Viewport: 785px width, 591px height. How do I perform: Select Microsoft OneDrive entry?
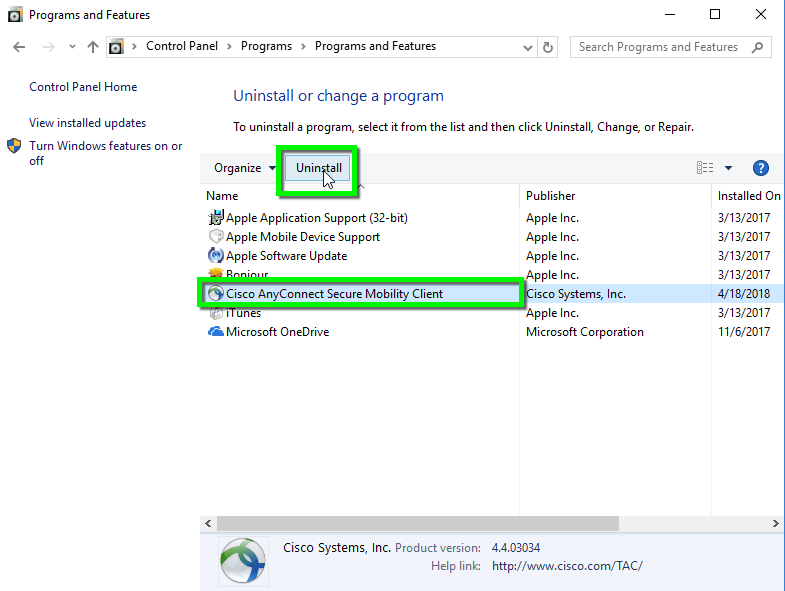point(277,332)
